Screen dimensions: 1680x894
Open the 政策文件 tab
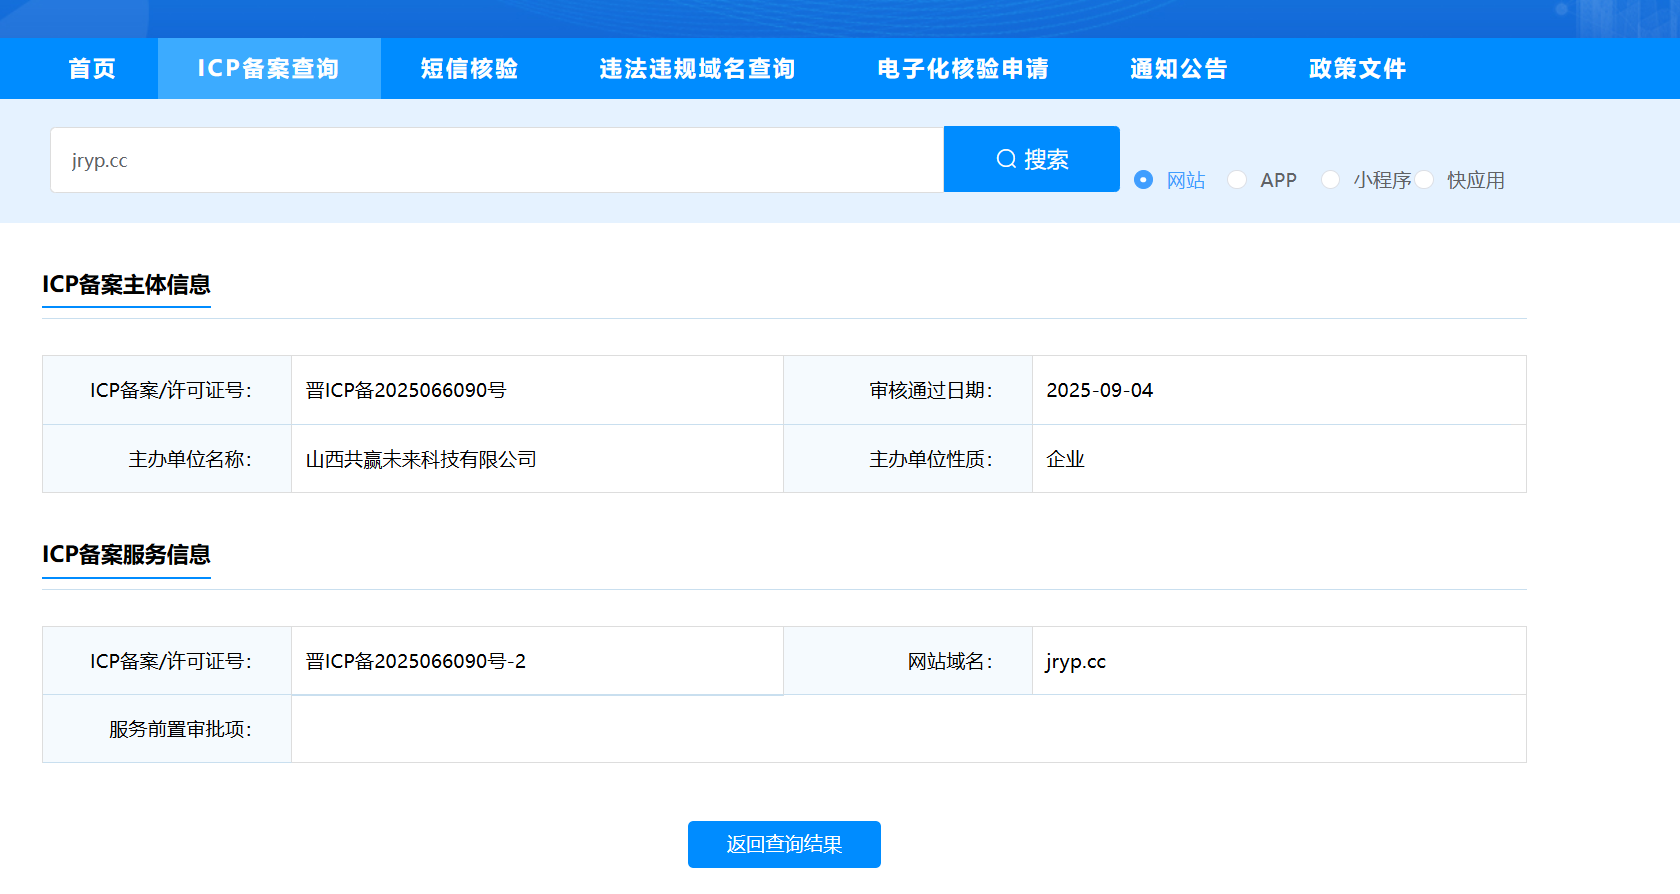pos(1357,68)
